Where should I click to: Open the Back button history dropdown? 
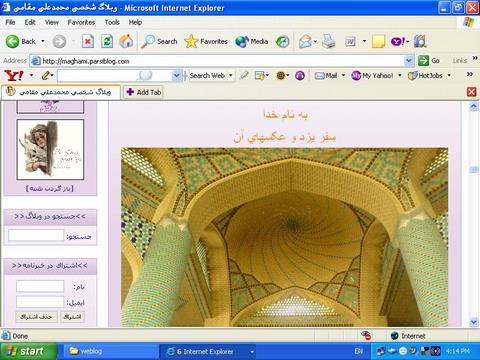click(x=43, y=41)
